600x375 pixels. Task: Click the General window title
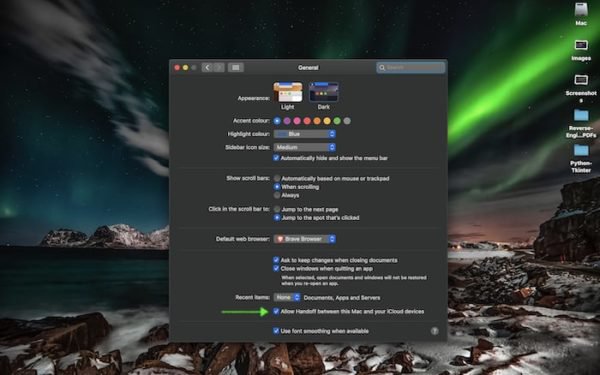click(x=308, y=68)
